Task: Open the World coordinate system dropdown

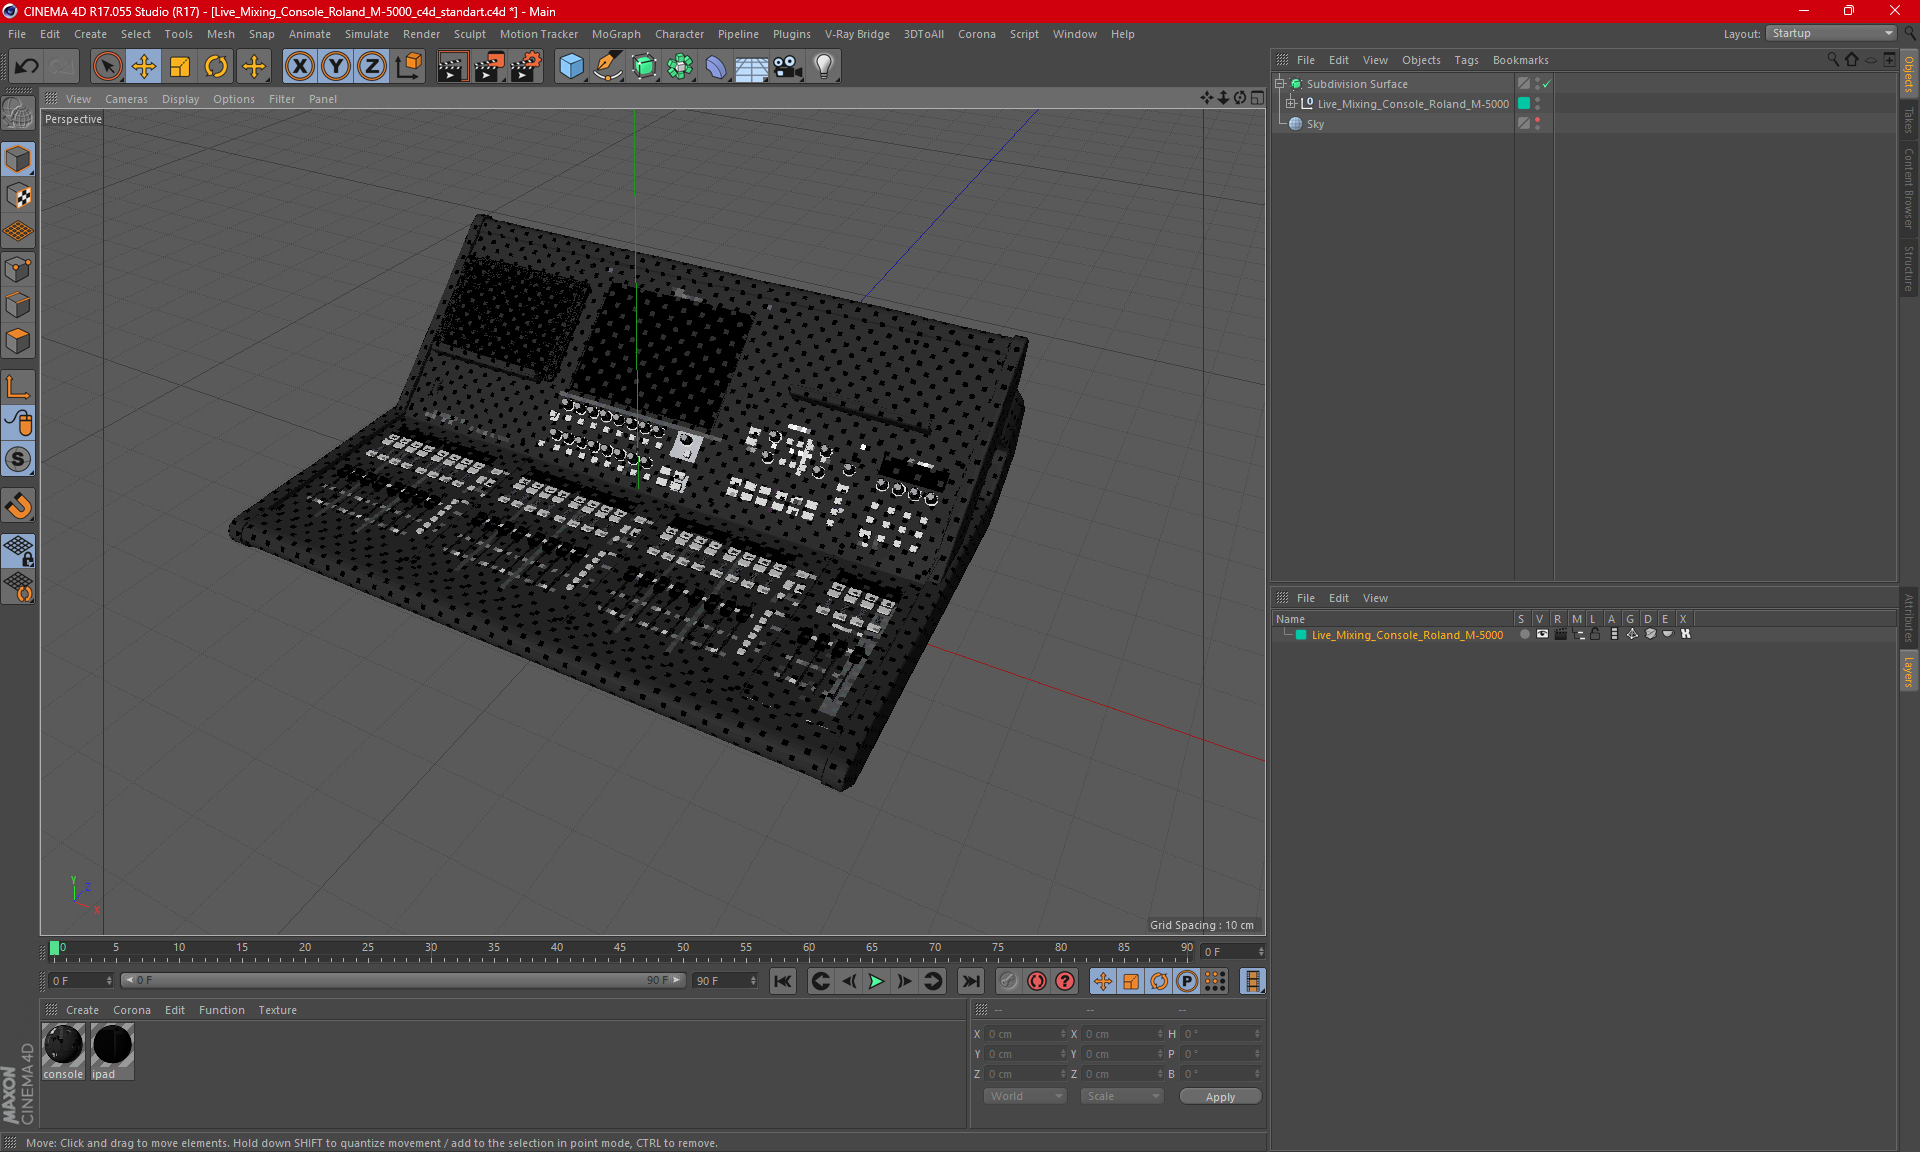Action: [1025, 1097]
